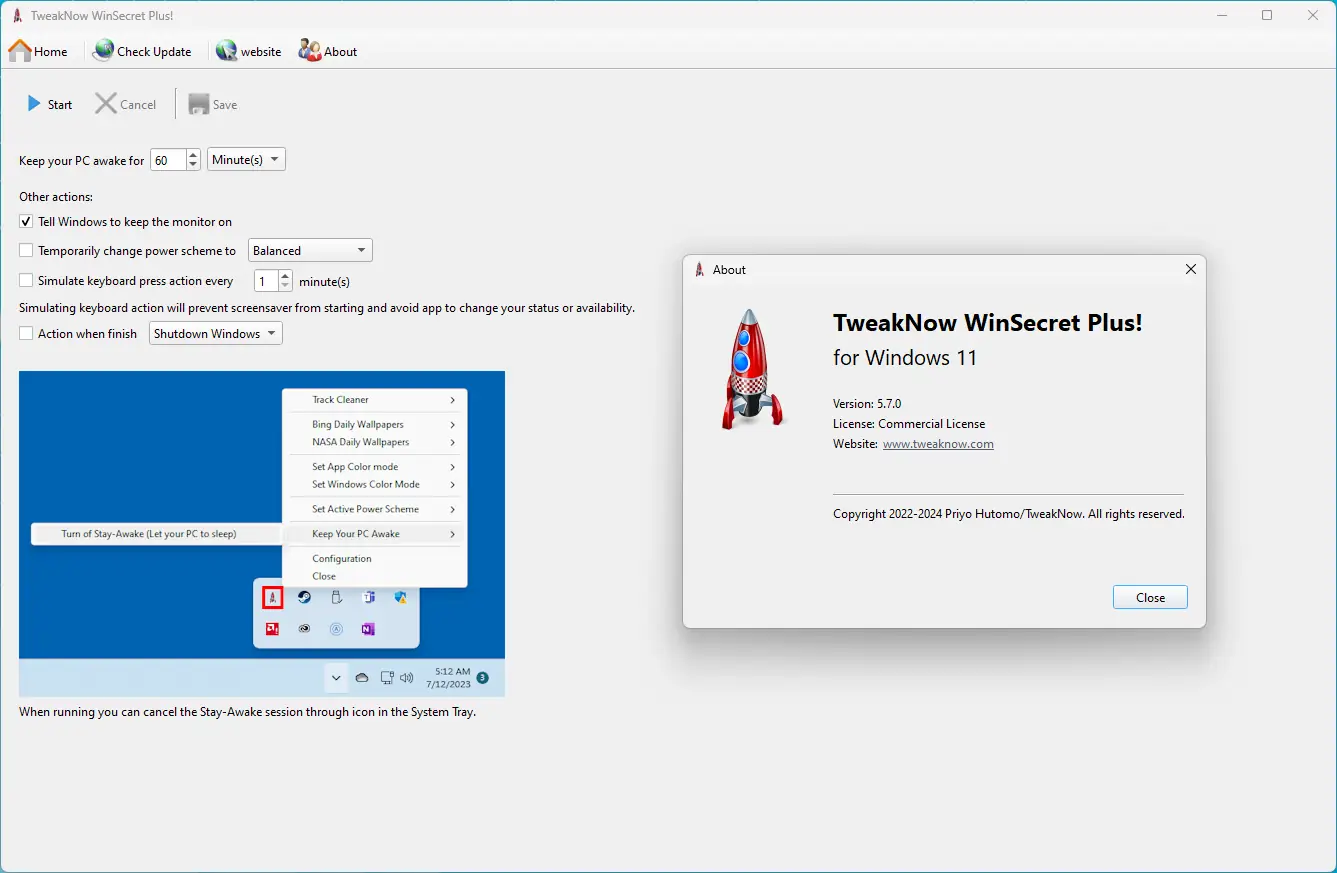Click the 'Keep your PC awake for' label
Screen dimensions: 1337x873
(x=82, y=160)
